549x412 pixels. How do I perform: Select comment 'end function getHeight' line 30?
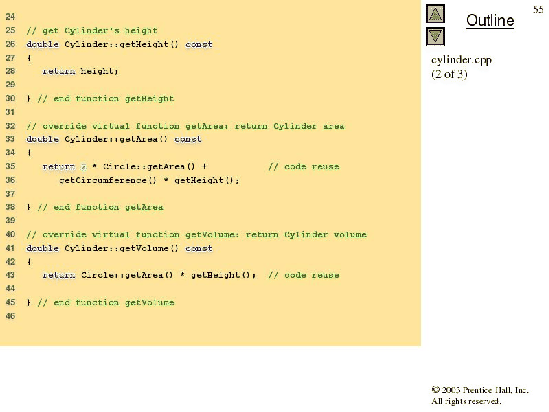(106, 98)
